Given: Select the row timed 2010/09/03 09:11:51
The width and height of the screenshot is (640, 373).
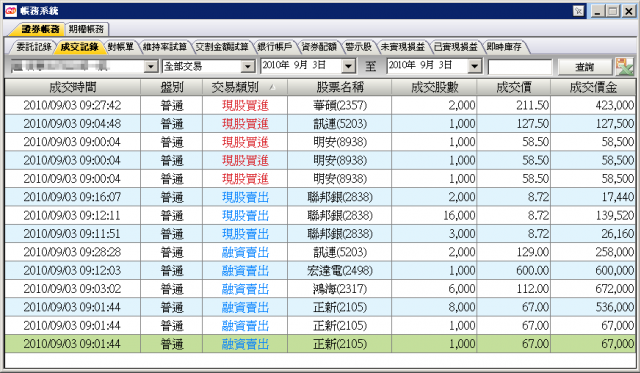Looking at the screenshot, I should click(320, 234).
